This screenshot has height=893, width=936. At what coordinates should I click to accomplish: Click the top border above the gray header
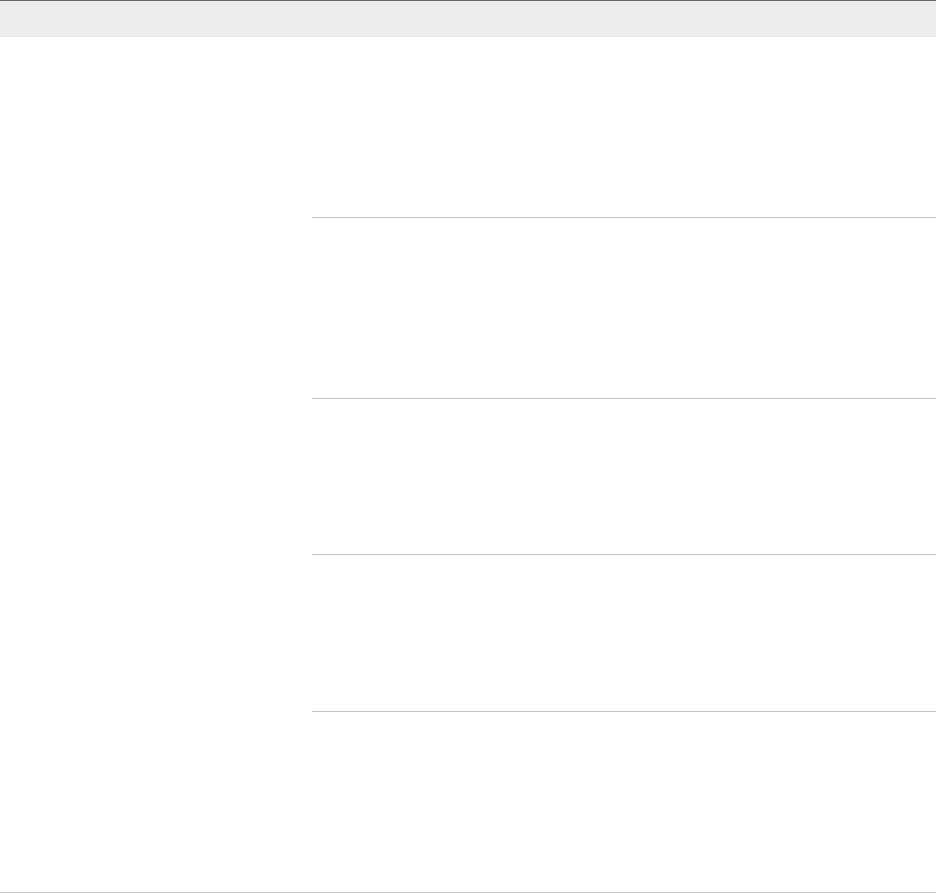(x=468, y=1)
